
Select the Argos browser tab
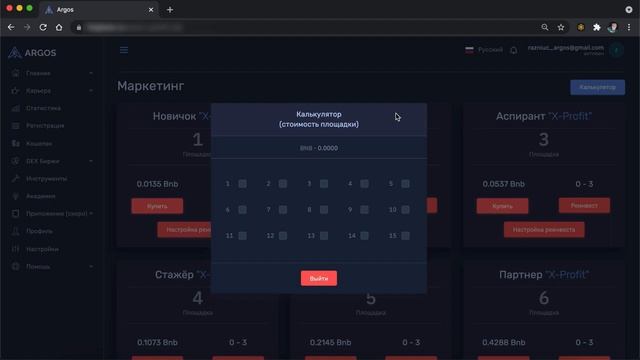[98, 9]
